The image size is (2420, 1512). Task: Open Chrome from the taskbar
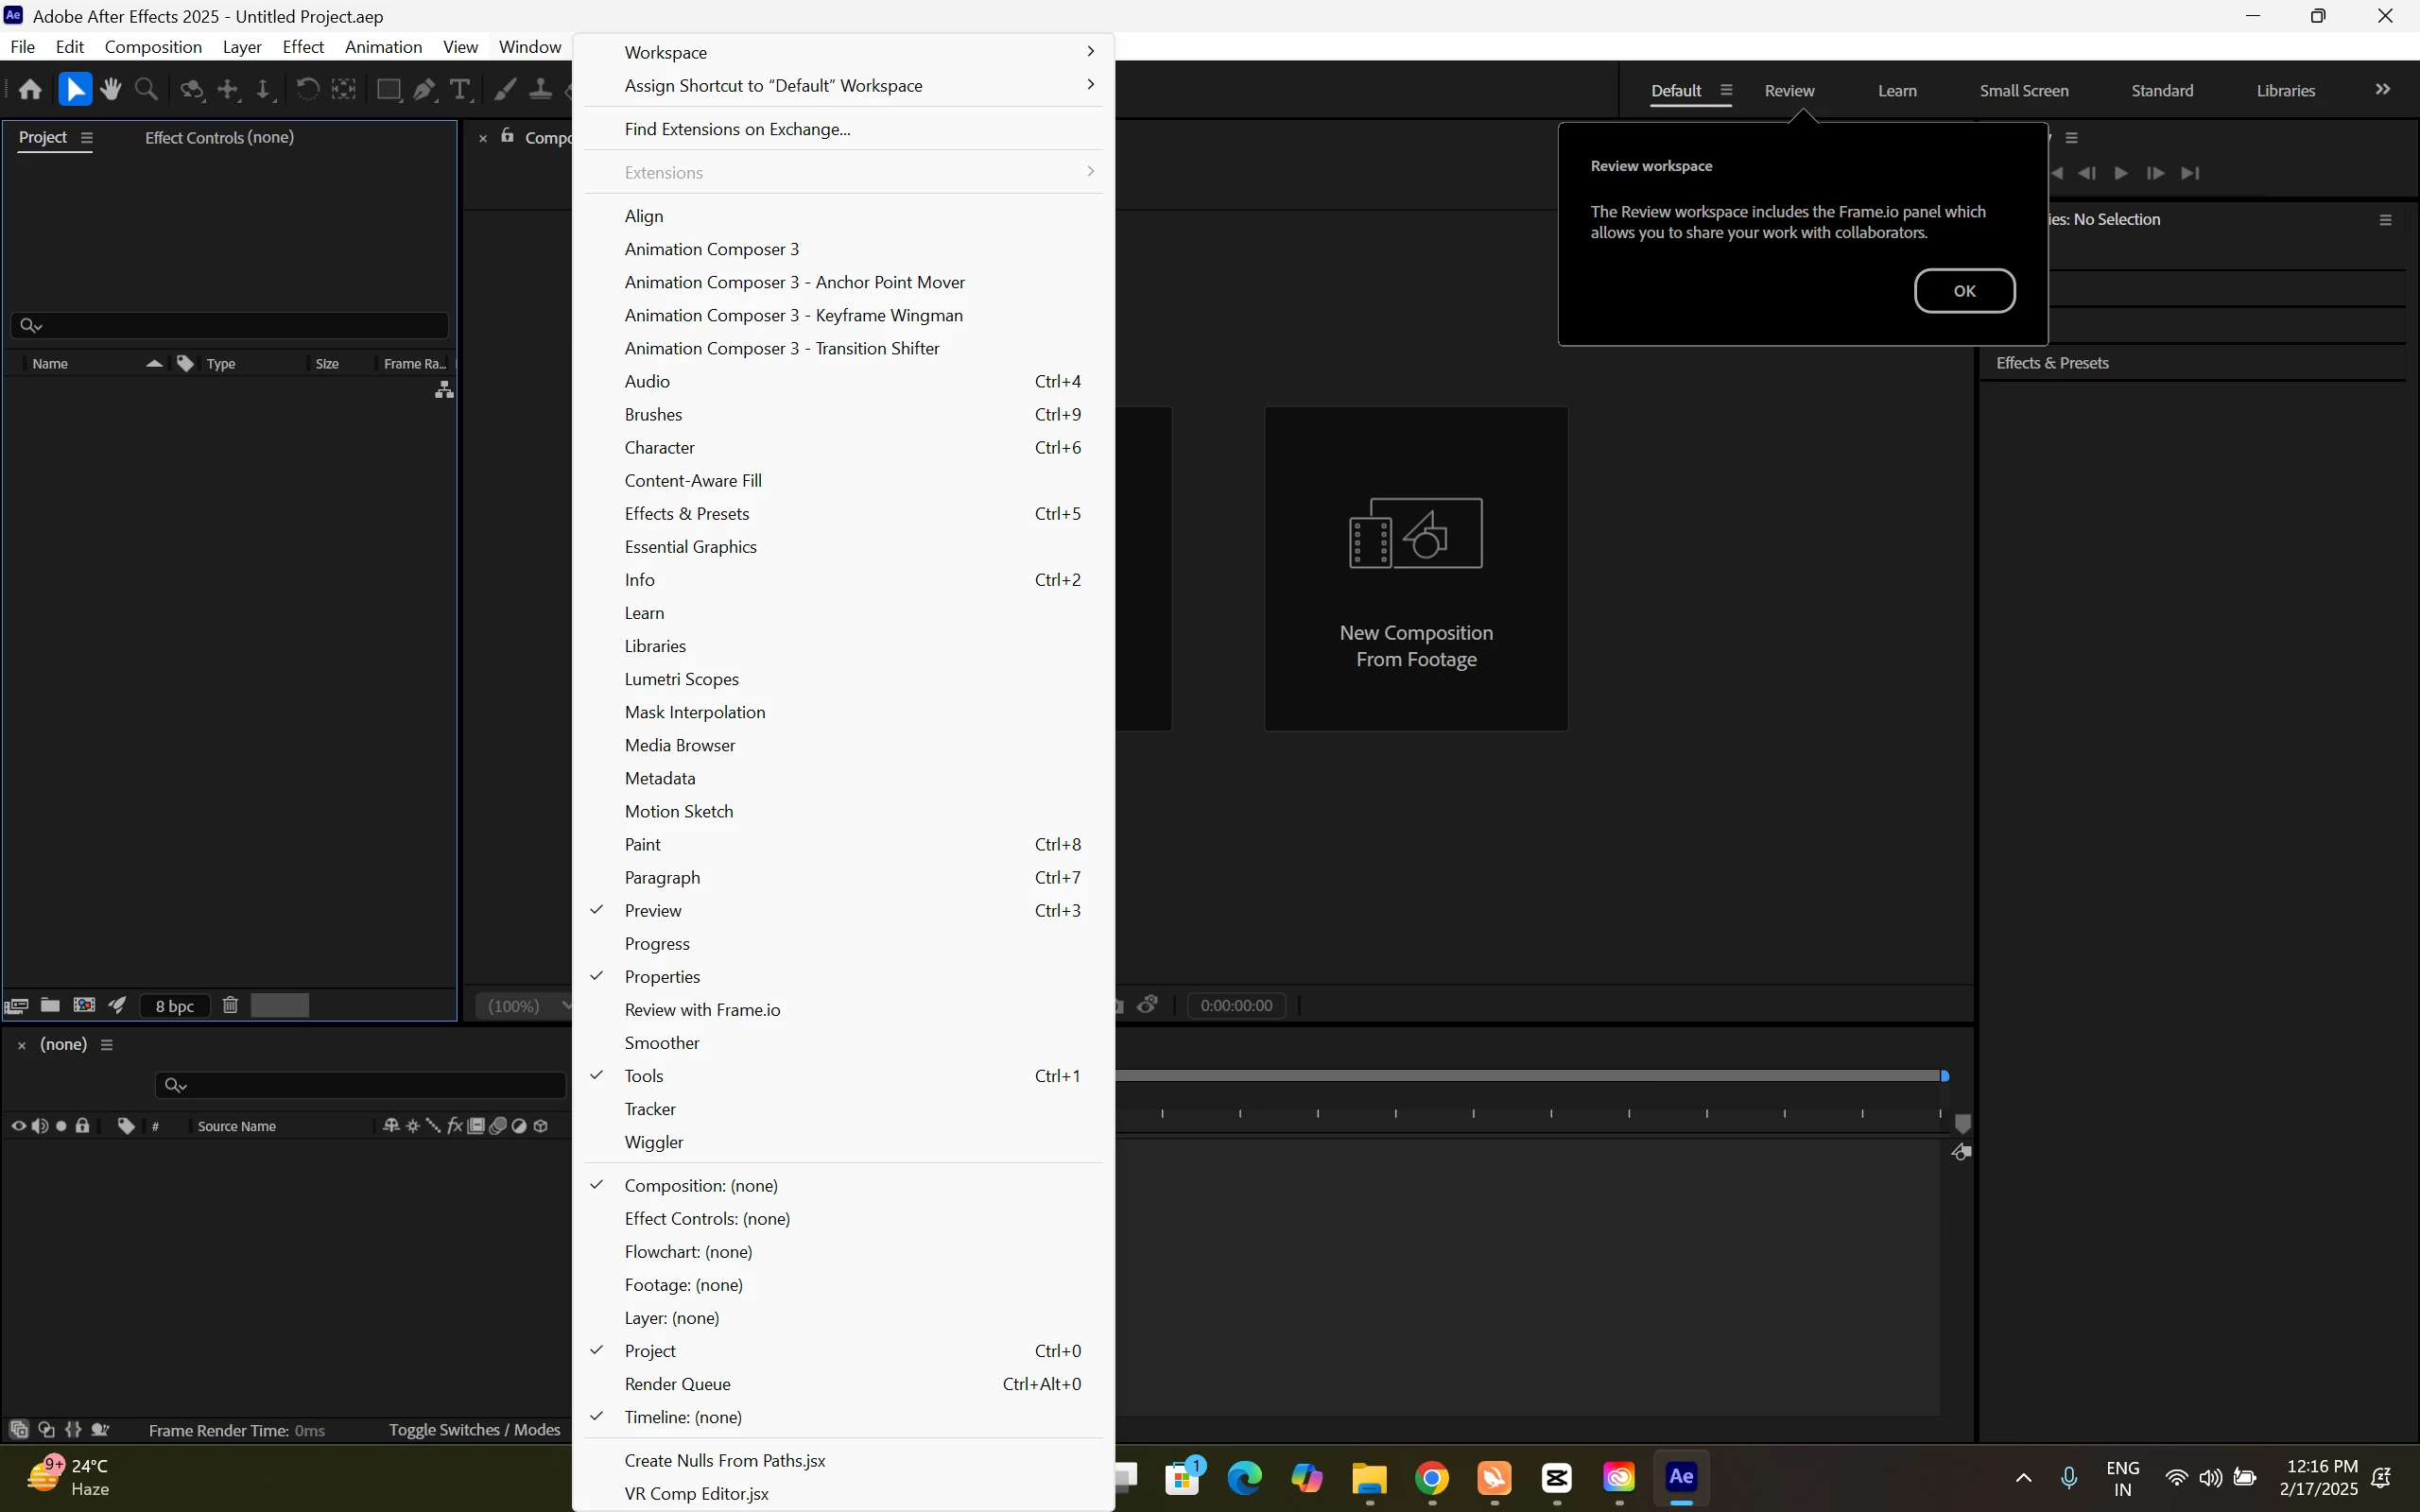[x=1432, y=1478]
